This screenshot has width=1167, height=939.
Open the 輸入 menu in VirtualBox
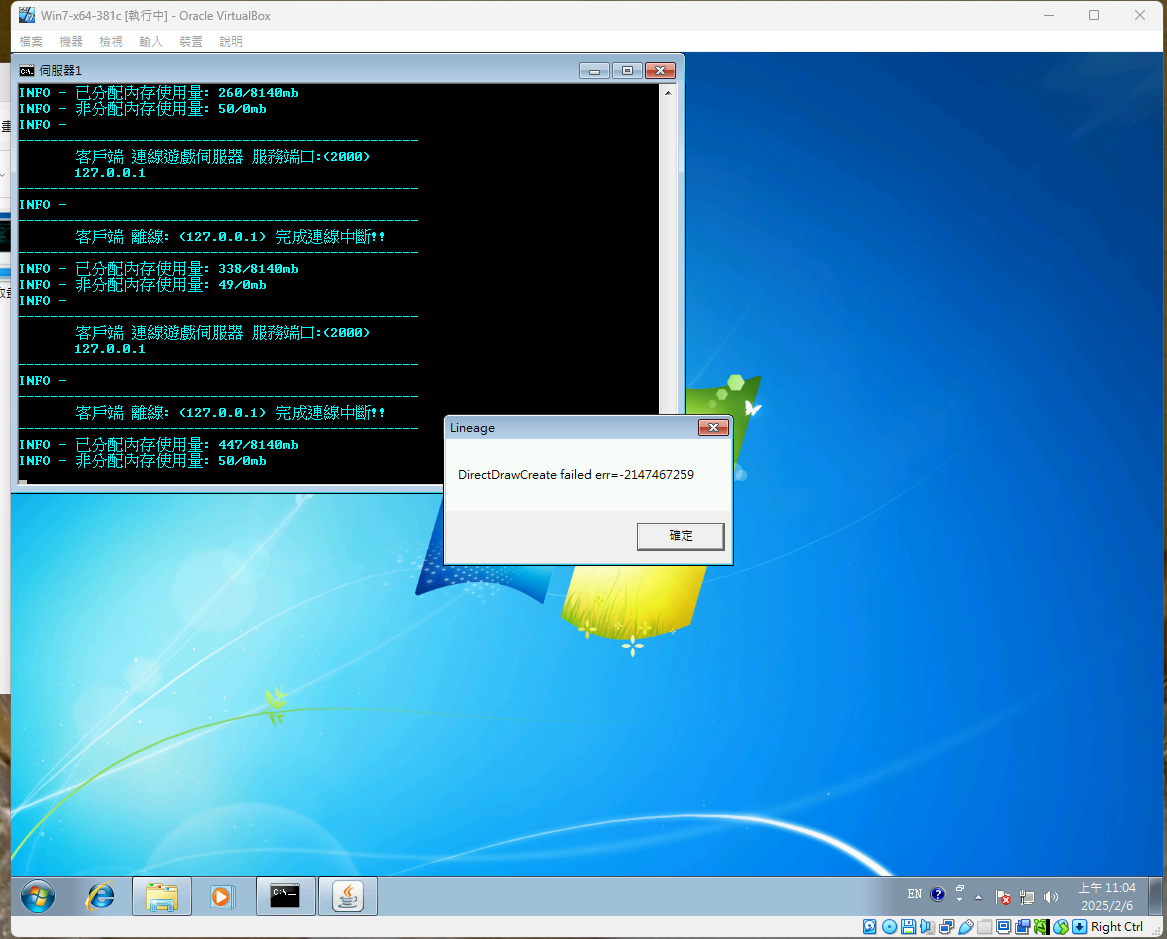click(151, 42)
